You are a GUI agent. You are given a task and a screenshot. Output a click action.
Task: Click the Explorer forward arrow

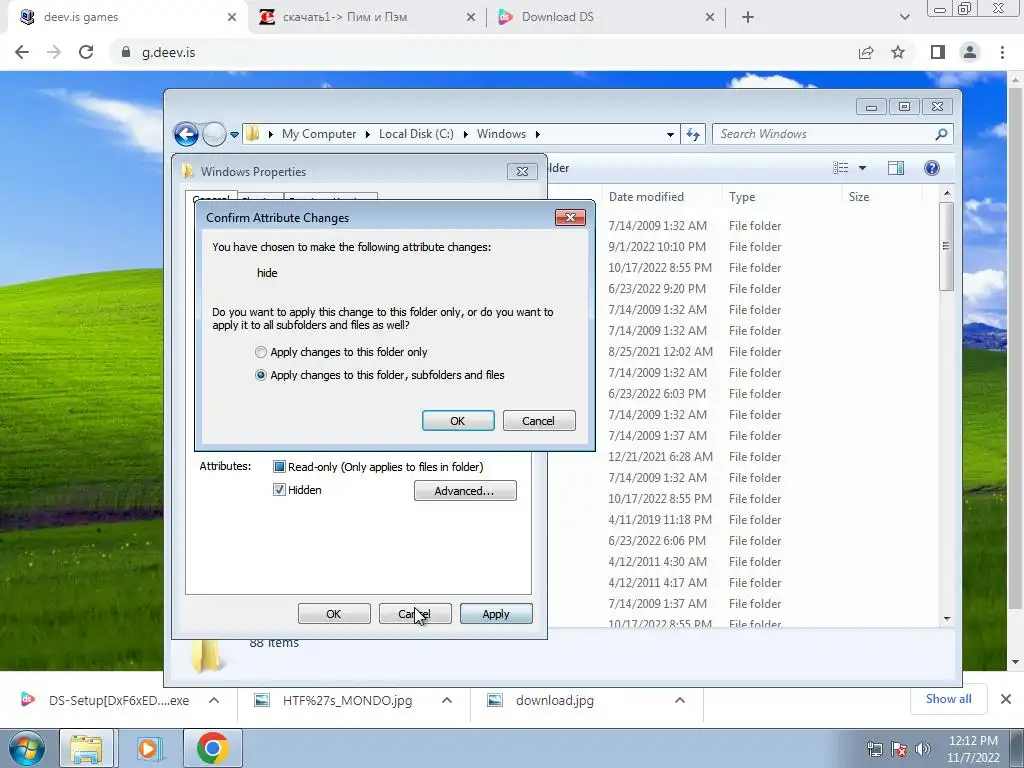214,134
